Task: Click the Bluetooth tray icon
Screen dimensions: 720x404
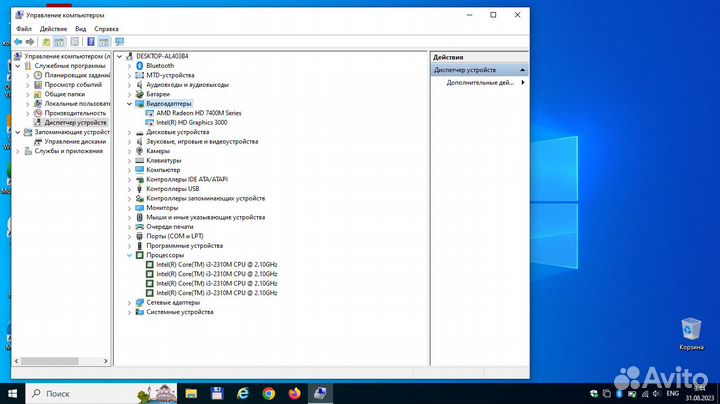Action: [x=619, y=393]
